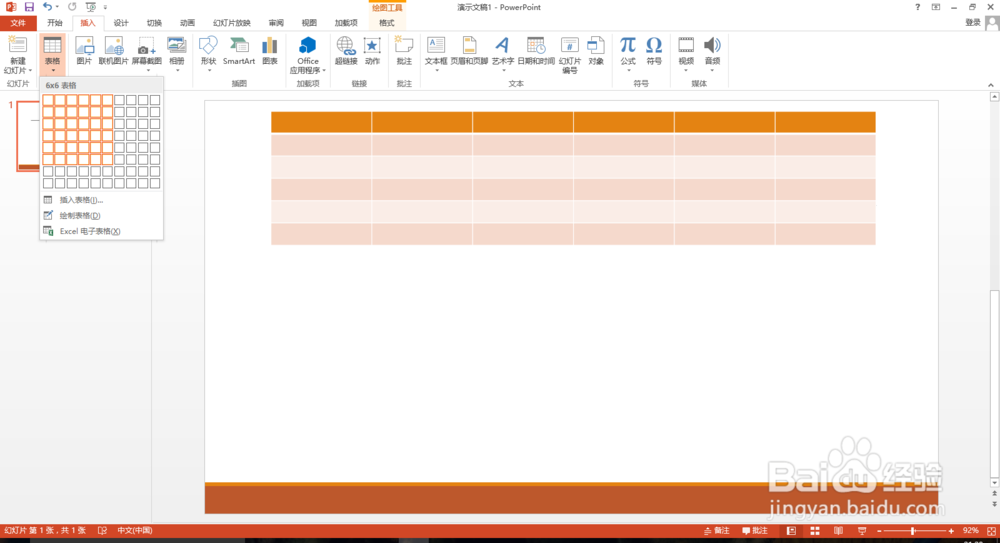Switch to the Home (开始) tab
The height and width of the screenshot is (543, 1000).
coord(55,23)
